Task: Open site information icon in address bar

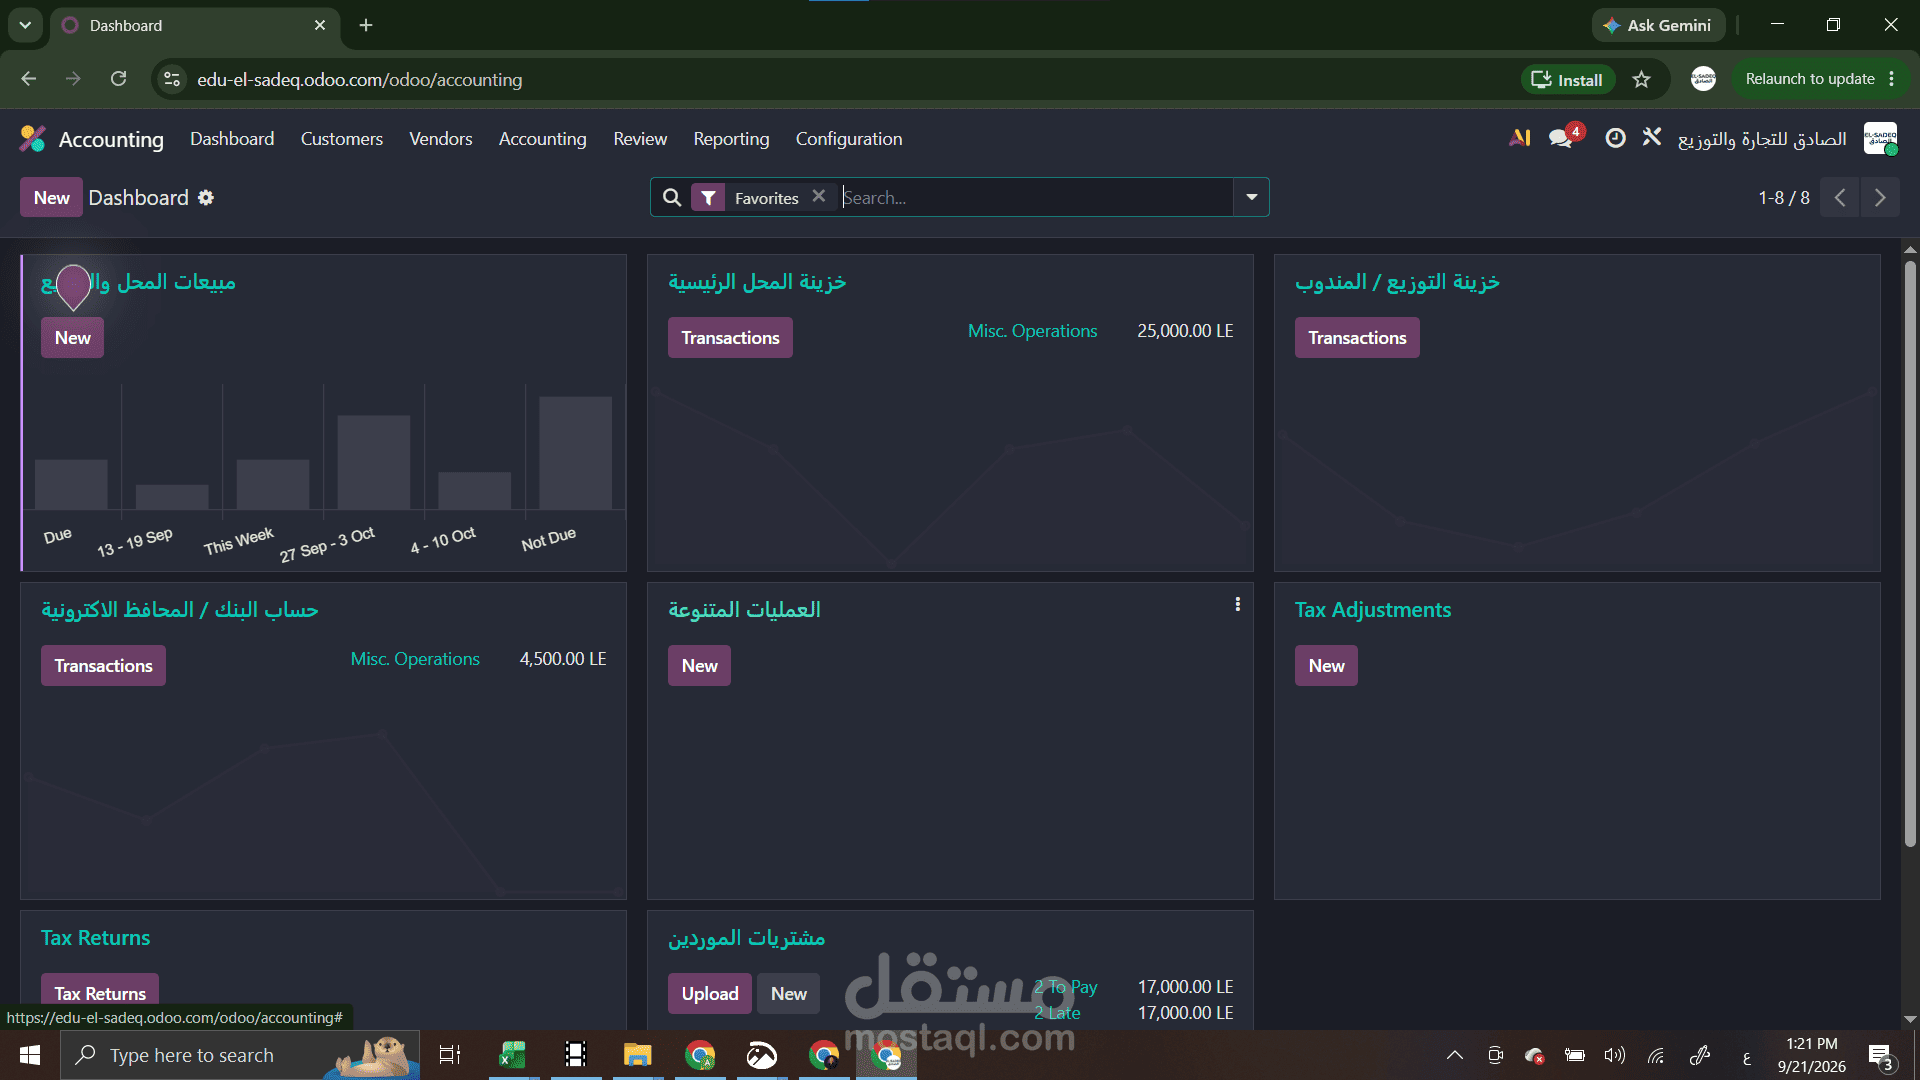Action: click(x=172, y=79)
